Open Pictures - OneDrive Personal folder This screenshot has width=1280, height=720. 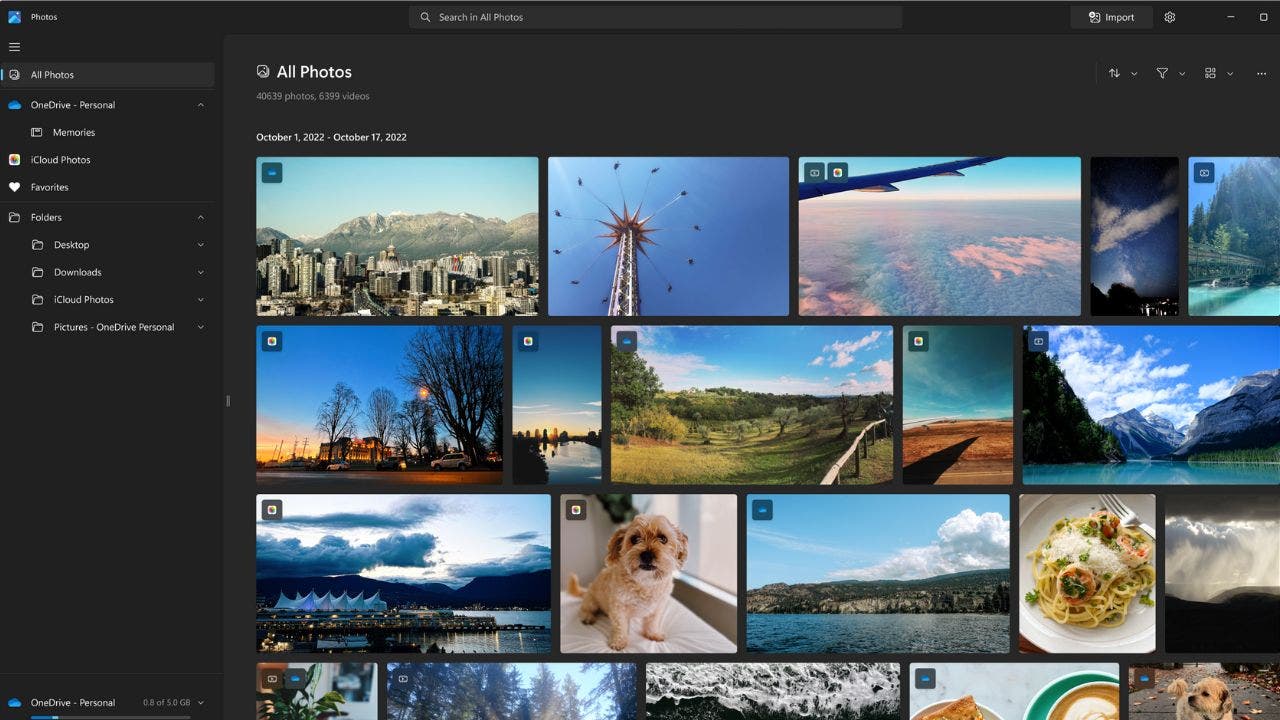[x=114, y=327]
